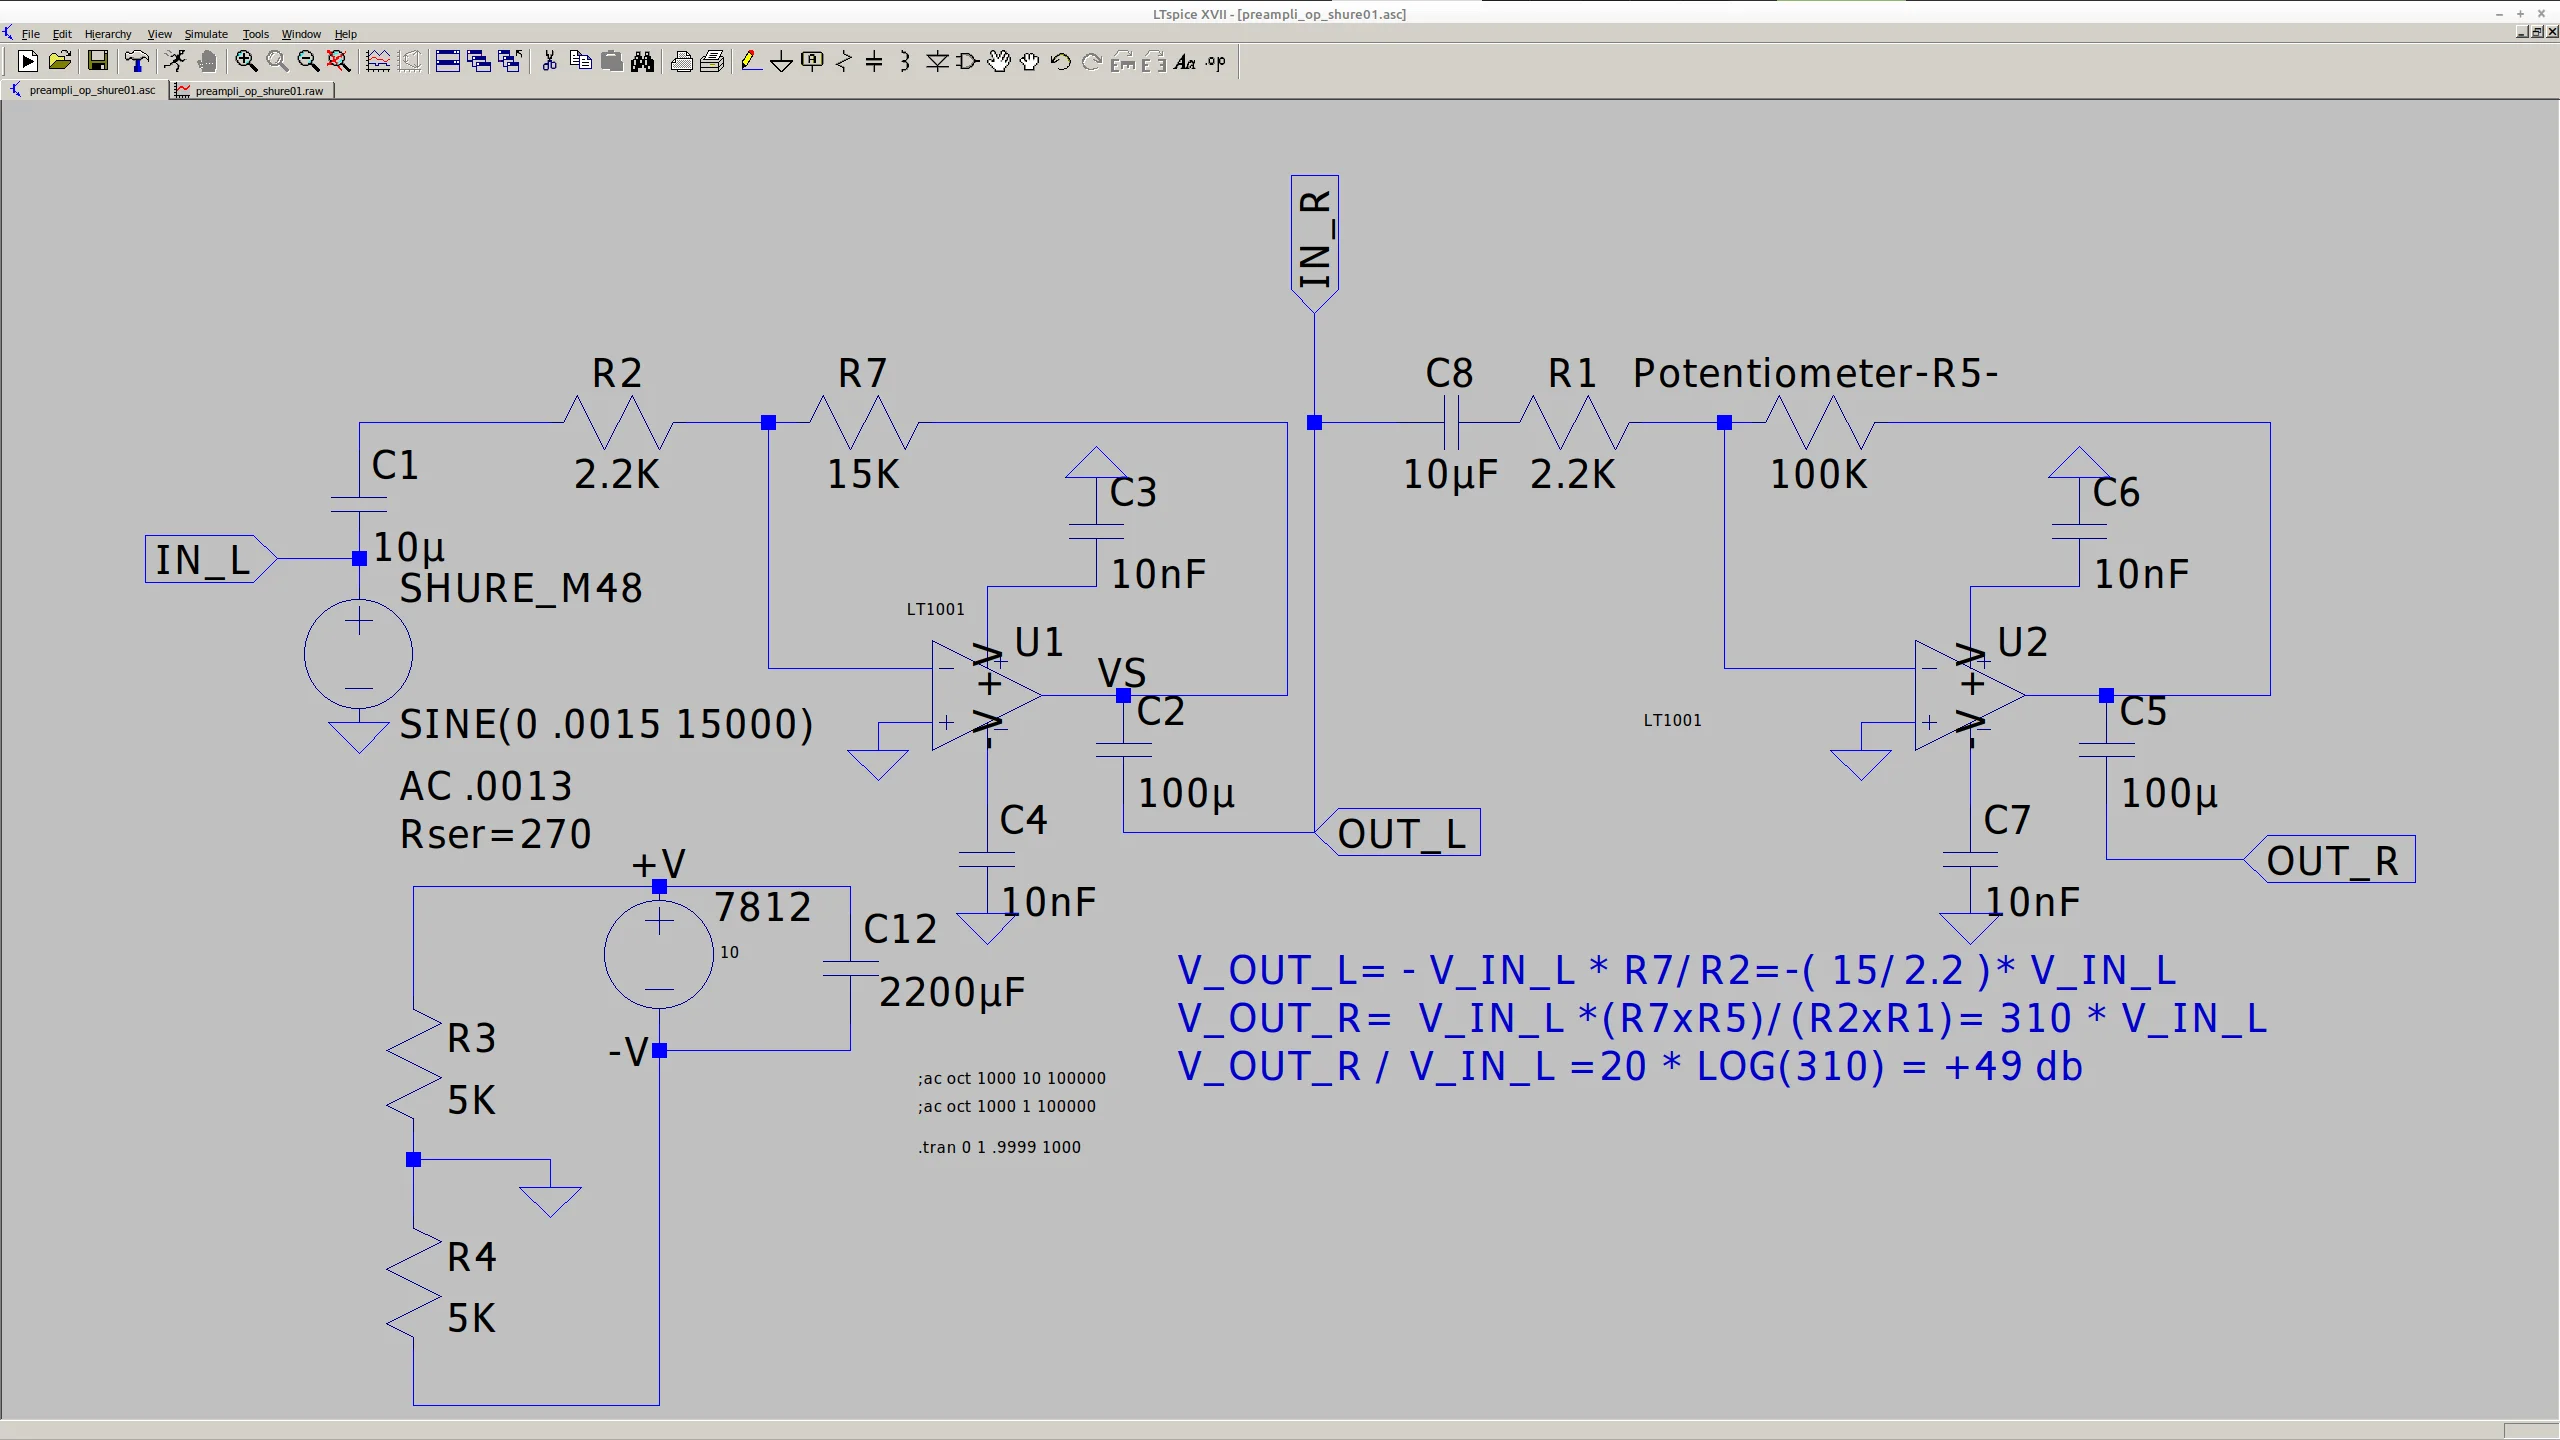Click the Zoom to fit icon
This screenshot has width=2560, height=1440.
[x=339, y=62]
